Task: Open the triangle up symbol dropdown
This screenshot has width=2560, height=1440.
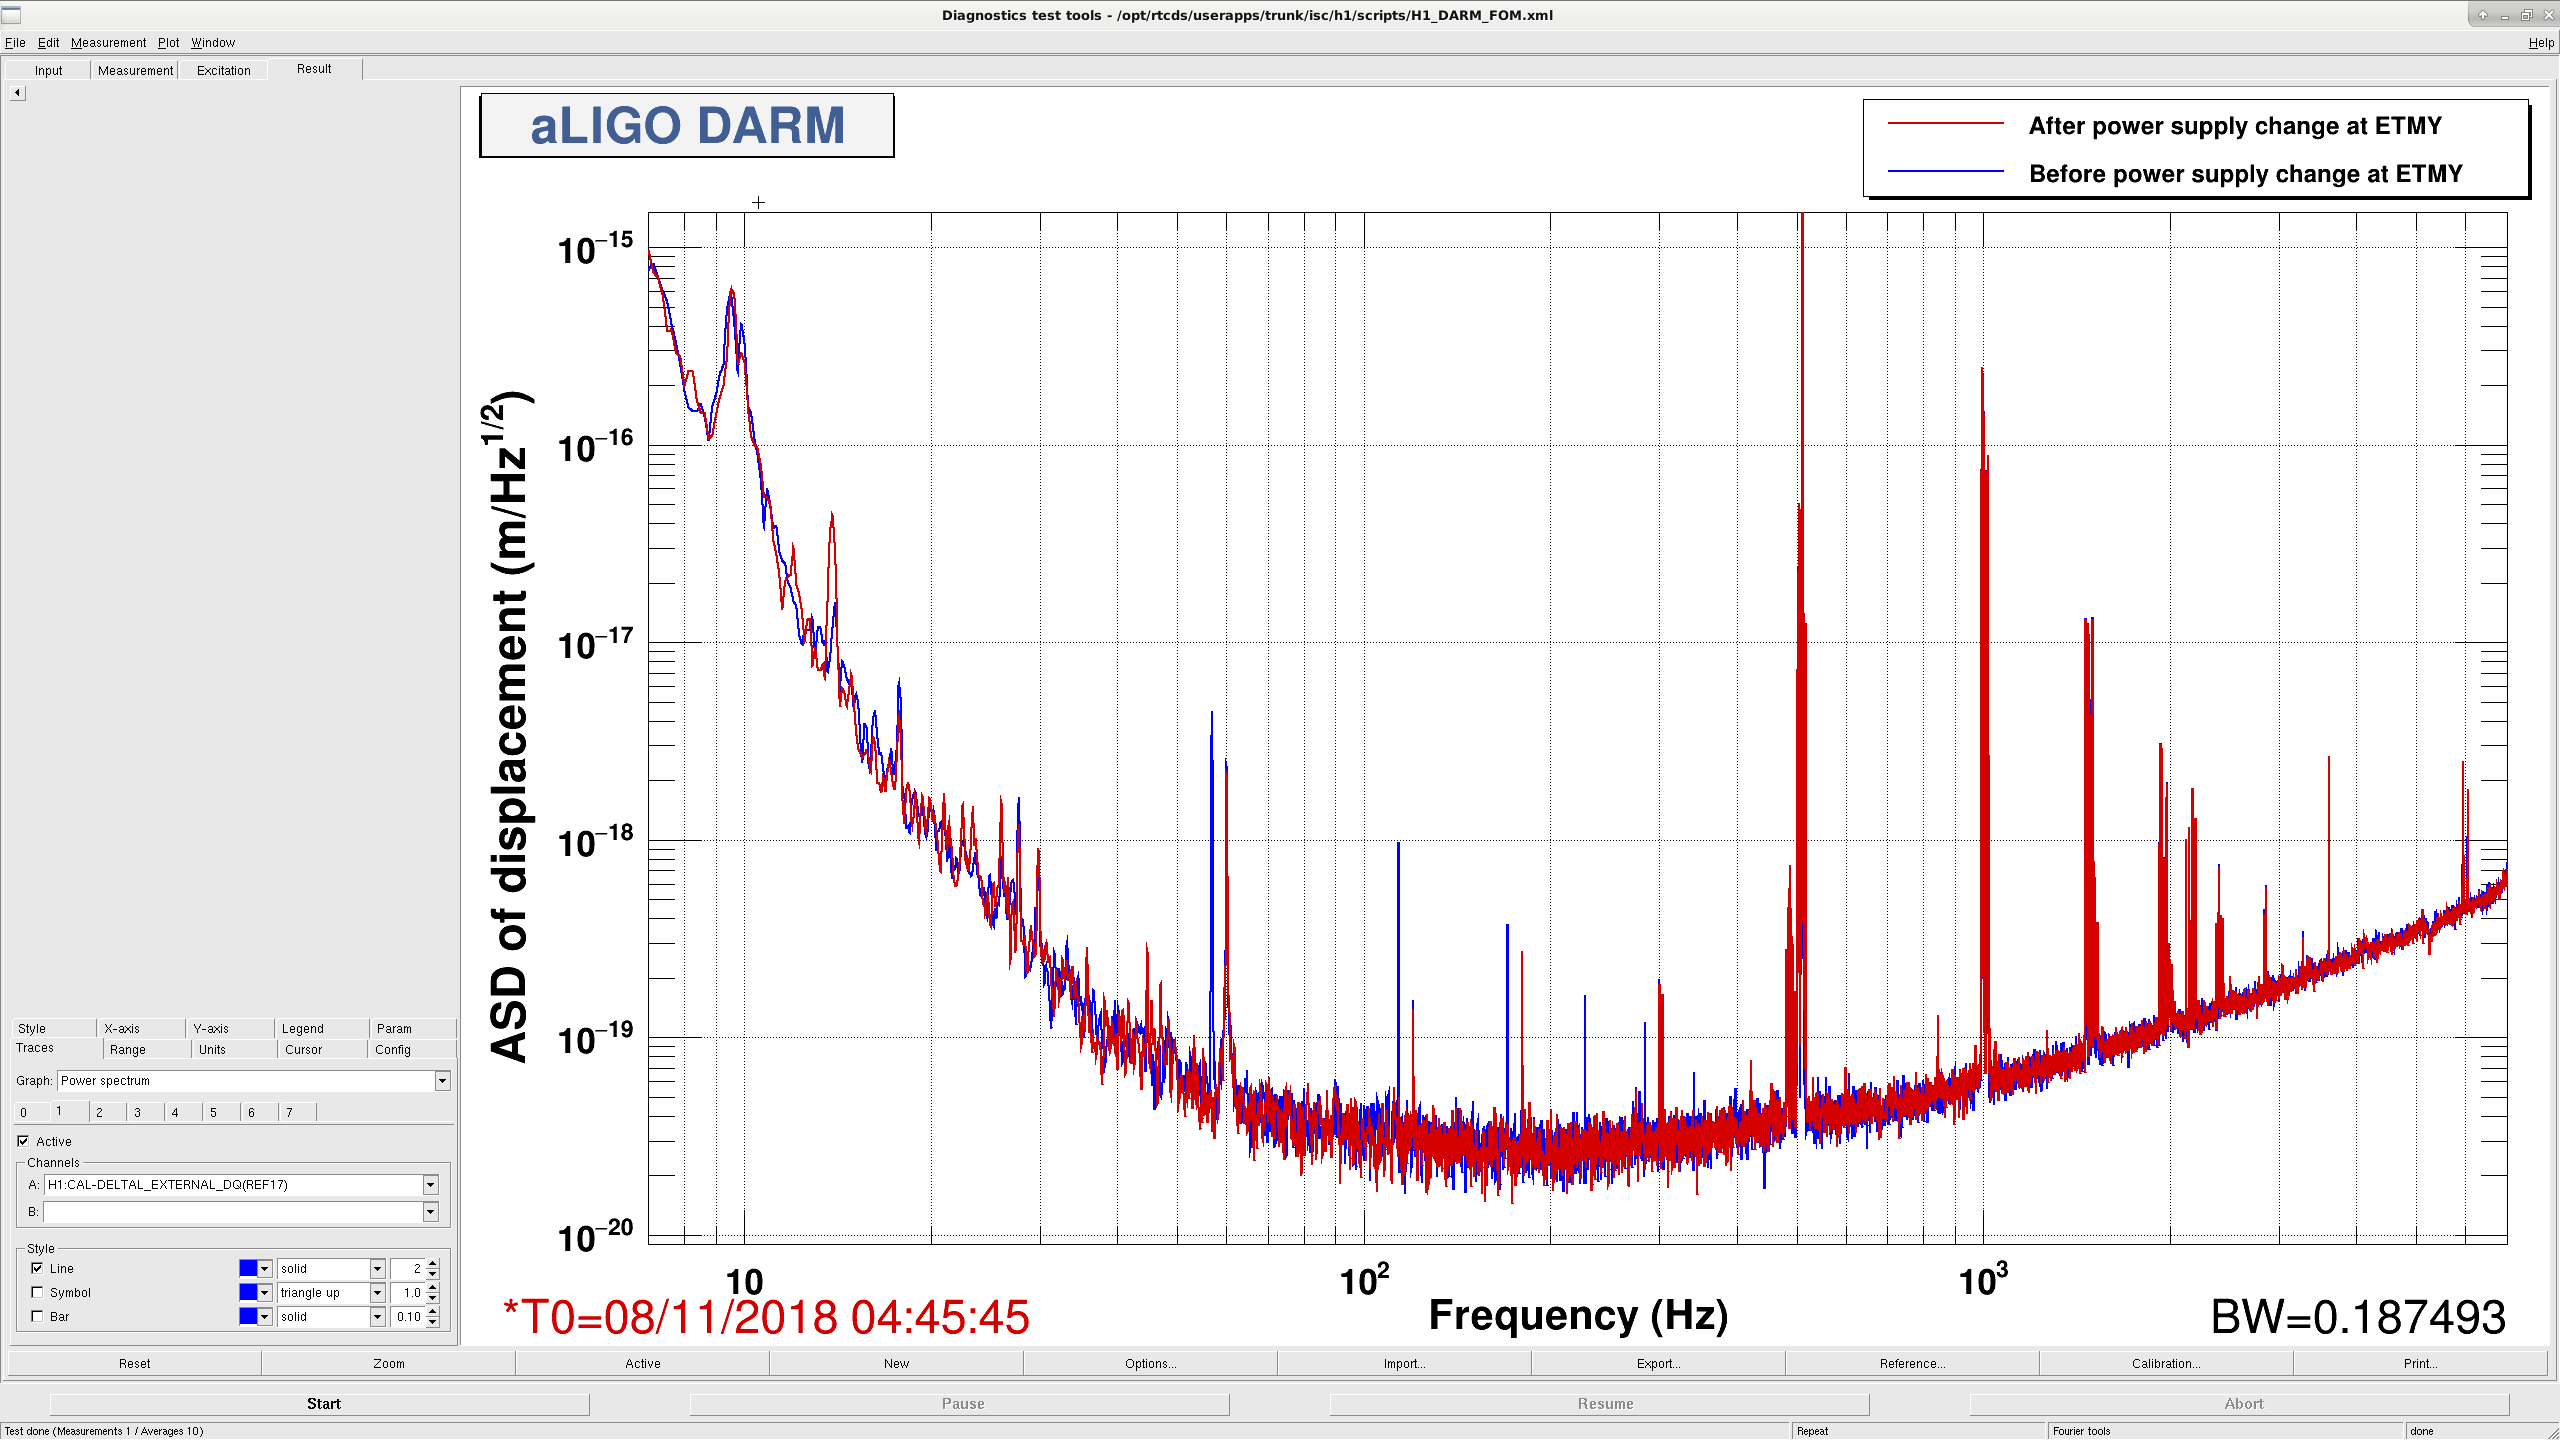Action: [x=377, y=1293]
